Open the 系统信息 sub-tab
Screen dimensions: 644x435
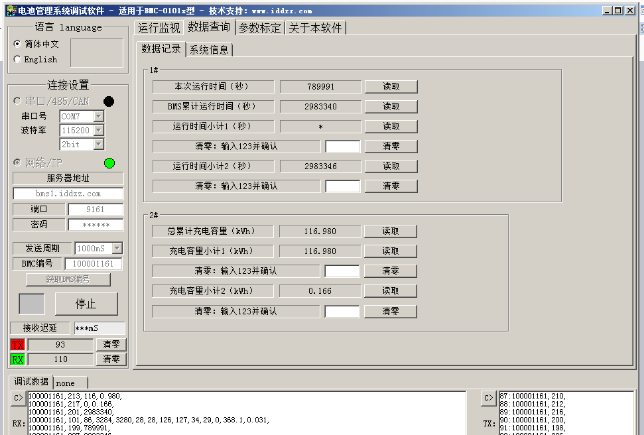point(209,50)
